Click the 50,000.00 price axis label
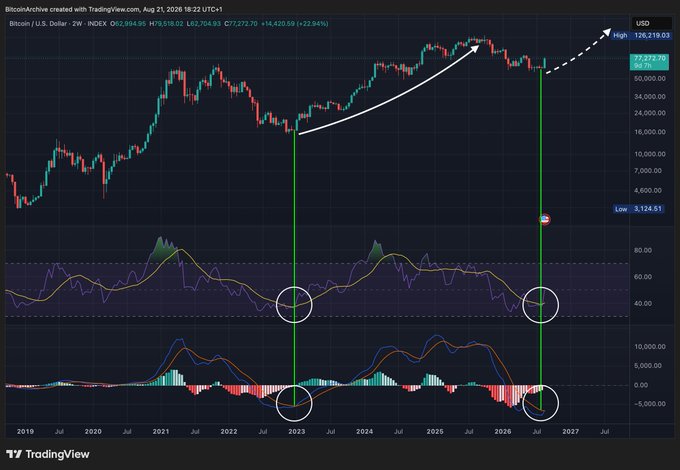Screen dimensions: 680x470 pos(650,78)
